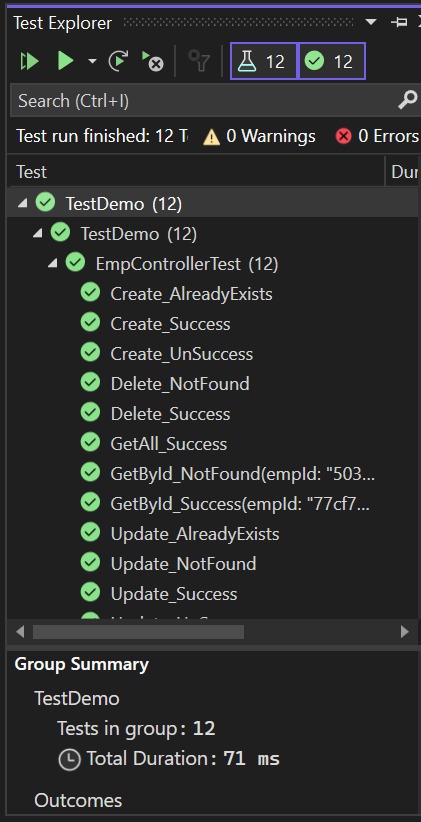
Task: Collapse the top-level TestDemo (12) node
Action: 22,203
